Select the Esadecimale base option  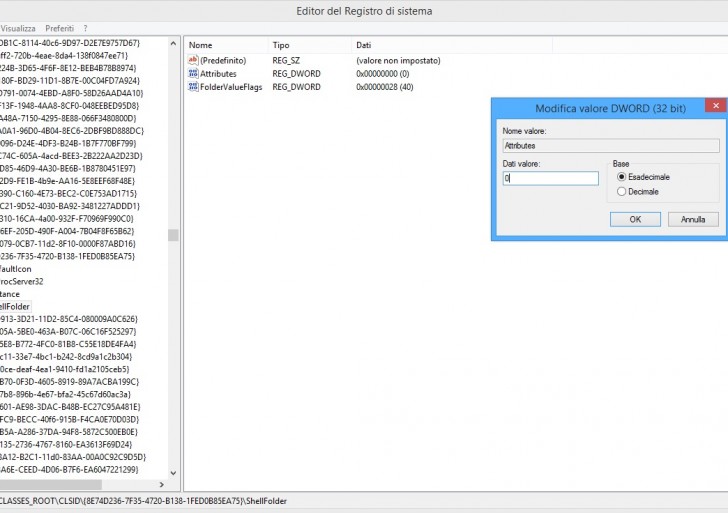point(622,177)
